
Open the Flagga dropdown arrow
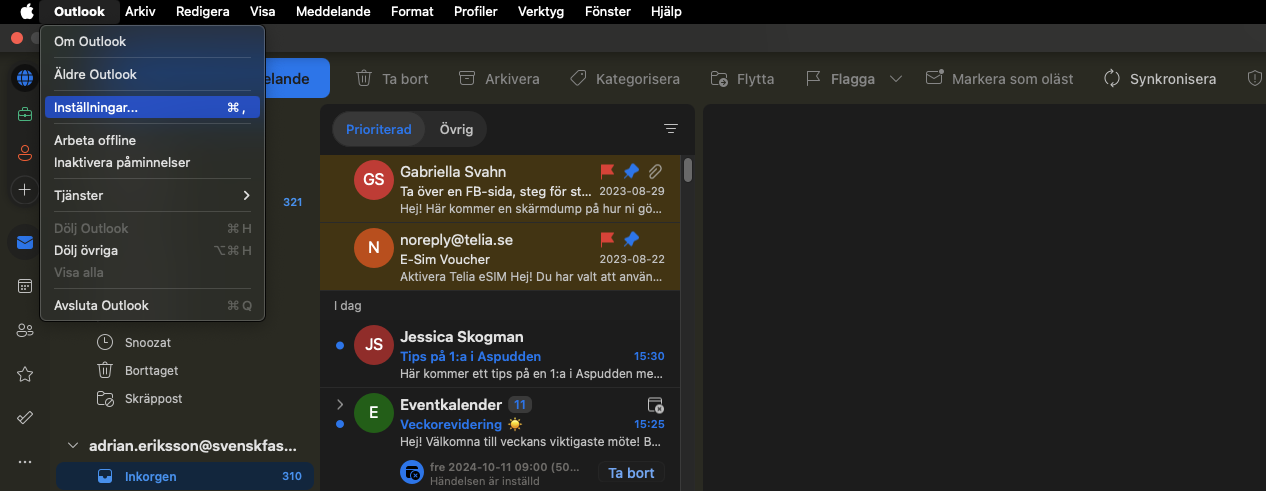tap(895, 79)
